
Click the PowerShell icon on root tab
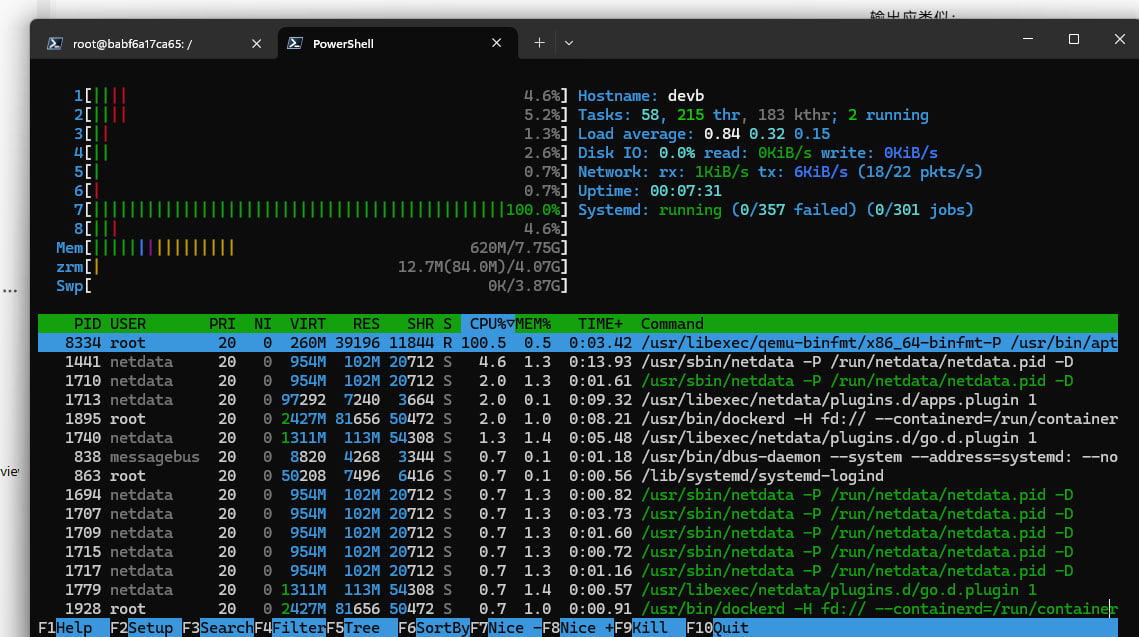(54, 44)
